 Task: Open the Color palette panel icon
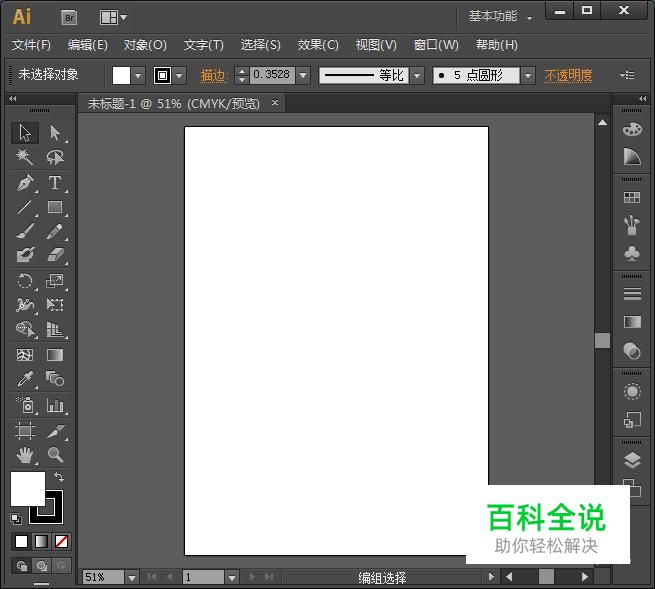(631, 130)
